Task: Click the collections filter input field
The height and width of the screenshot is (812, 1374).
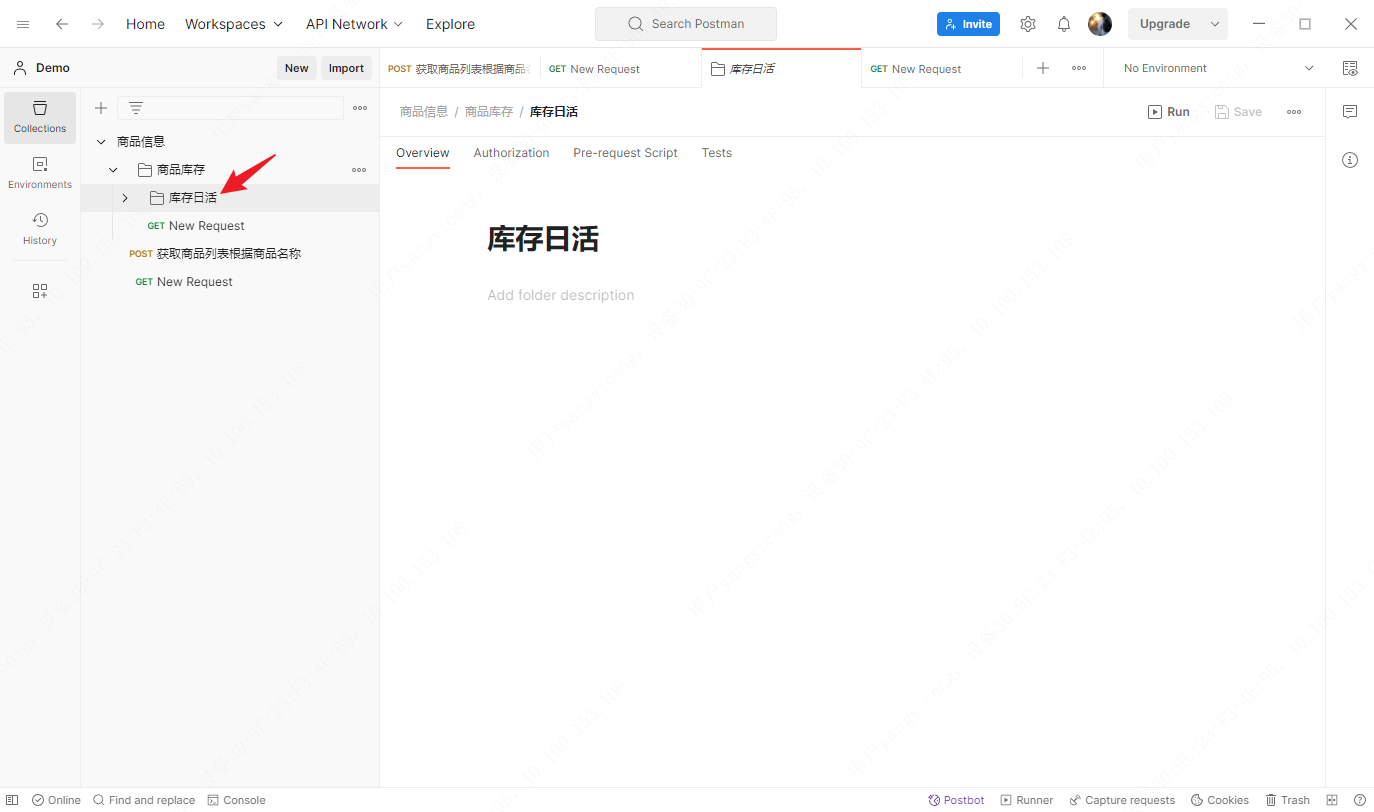Action: tap(230, 108)
